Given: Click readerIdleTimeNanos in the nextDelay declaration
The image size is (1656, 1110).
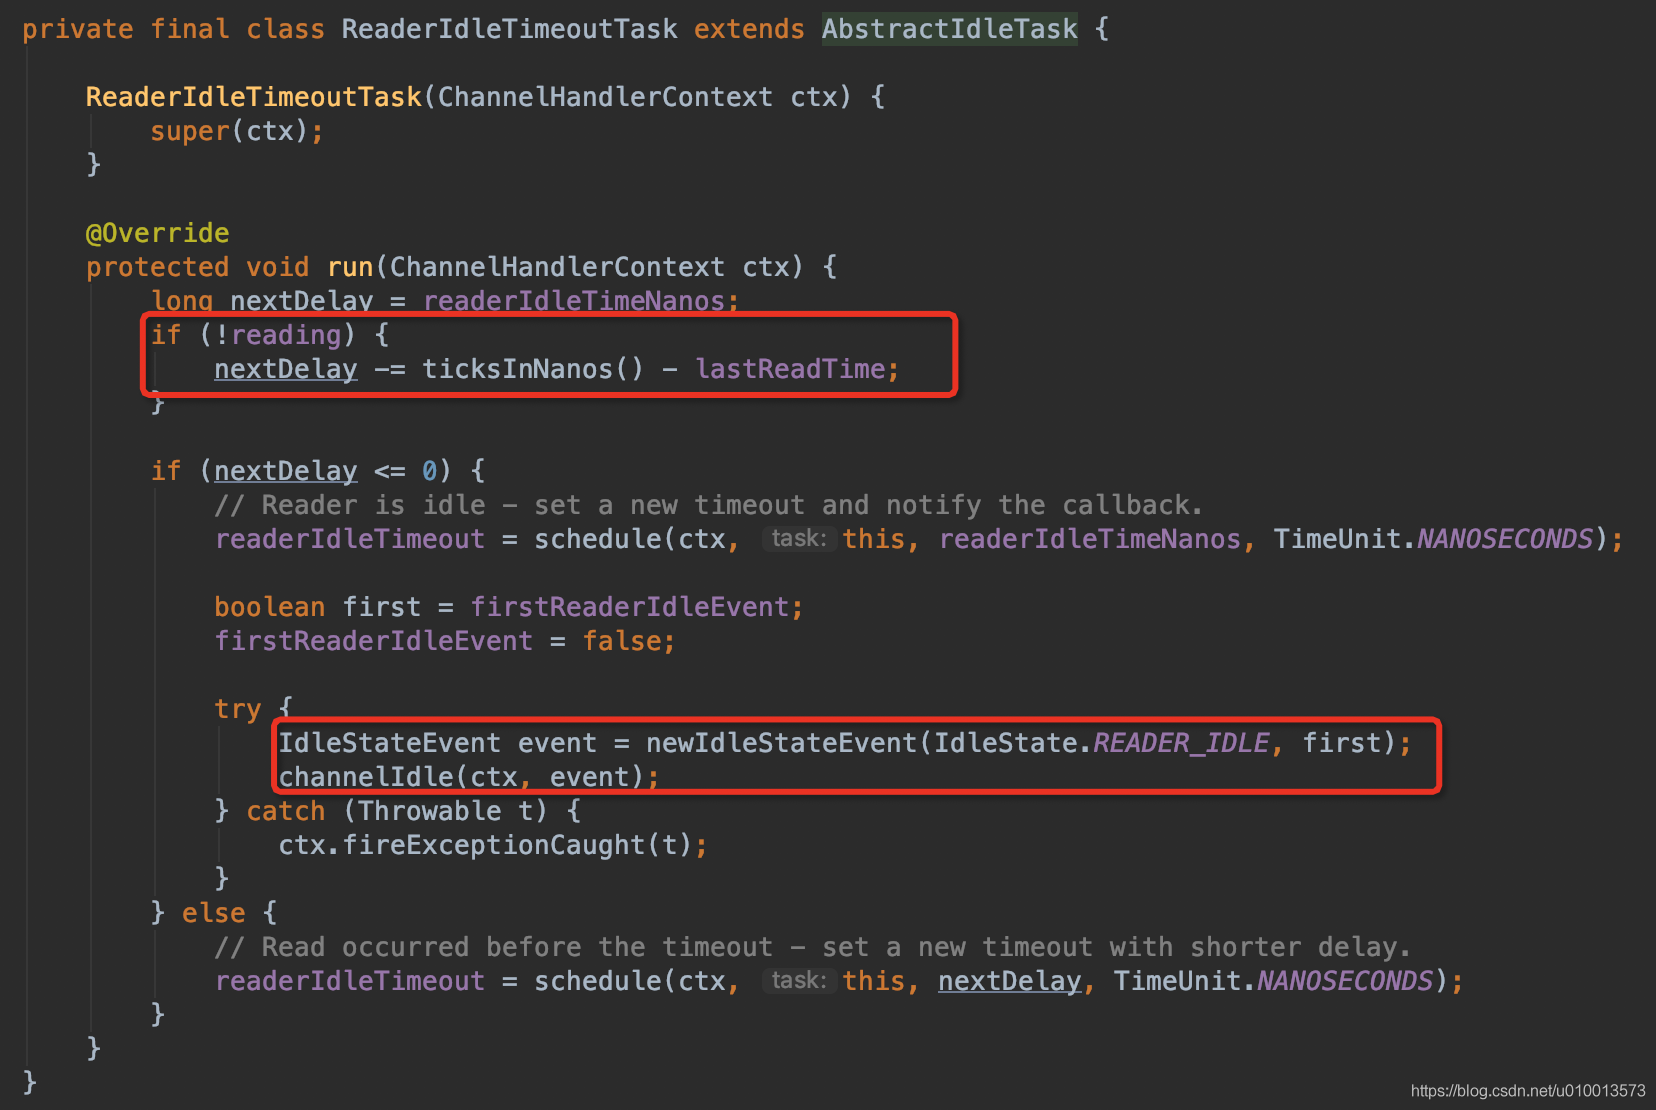Looking at the screenshot, I should 573,301.
